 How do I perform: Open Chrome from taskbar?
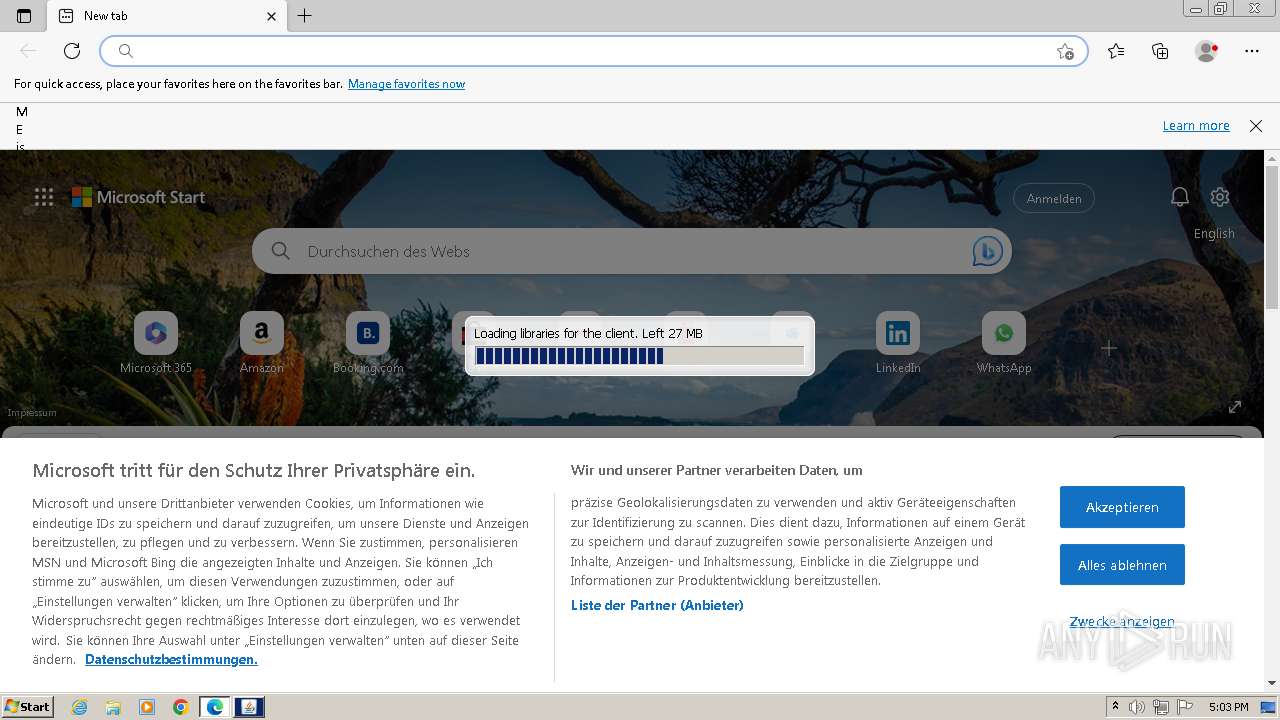click(181, 707)
